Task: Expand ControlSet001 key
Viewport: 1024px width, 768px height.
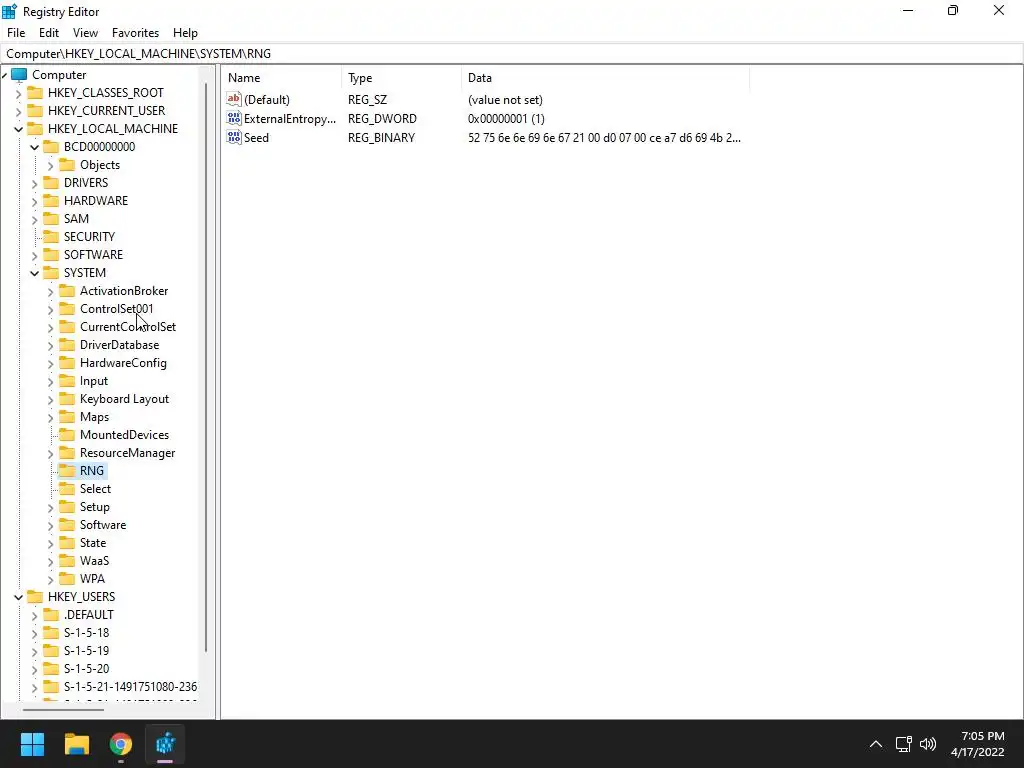Action: coord(50,310)
